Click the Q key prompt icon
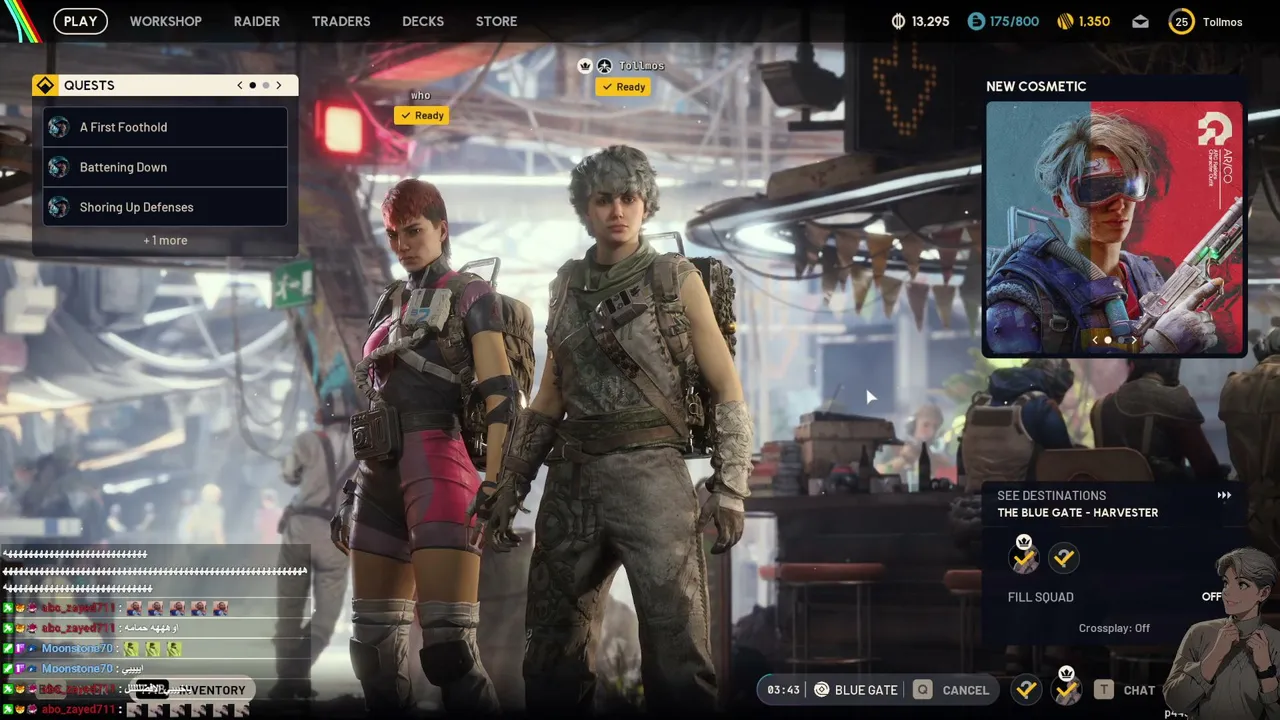The width and height of the screenshot is (1280, 720). 922,690
